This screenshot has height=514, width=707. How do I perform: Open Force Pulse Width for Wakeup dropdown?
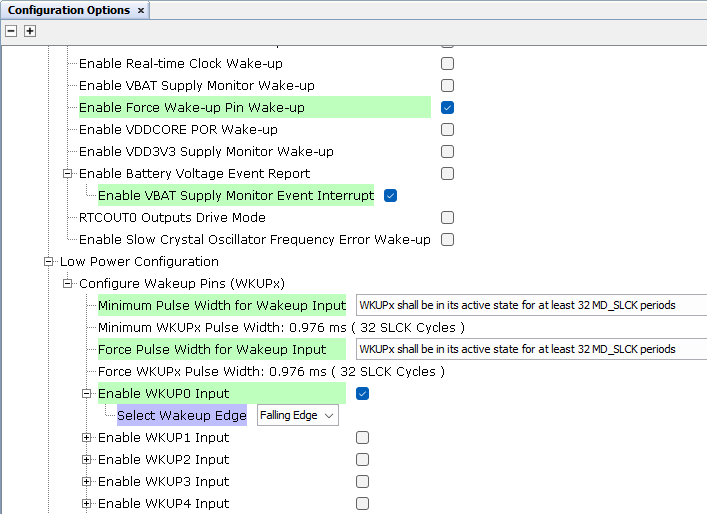pos(530,349)
